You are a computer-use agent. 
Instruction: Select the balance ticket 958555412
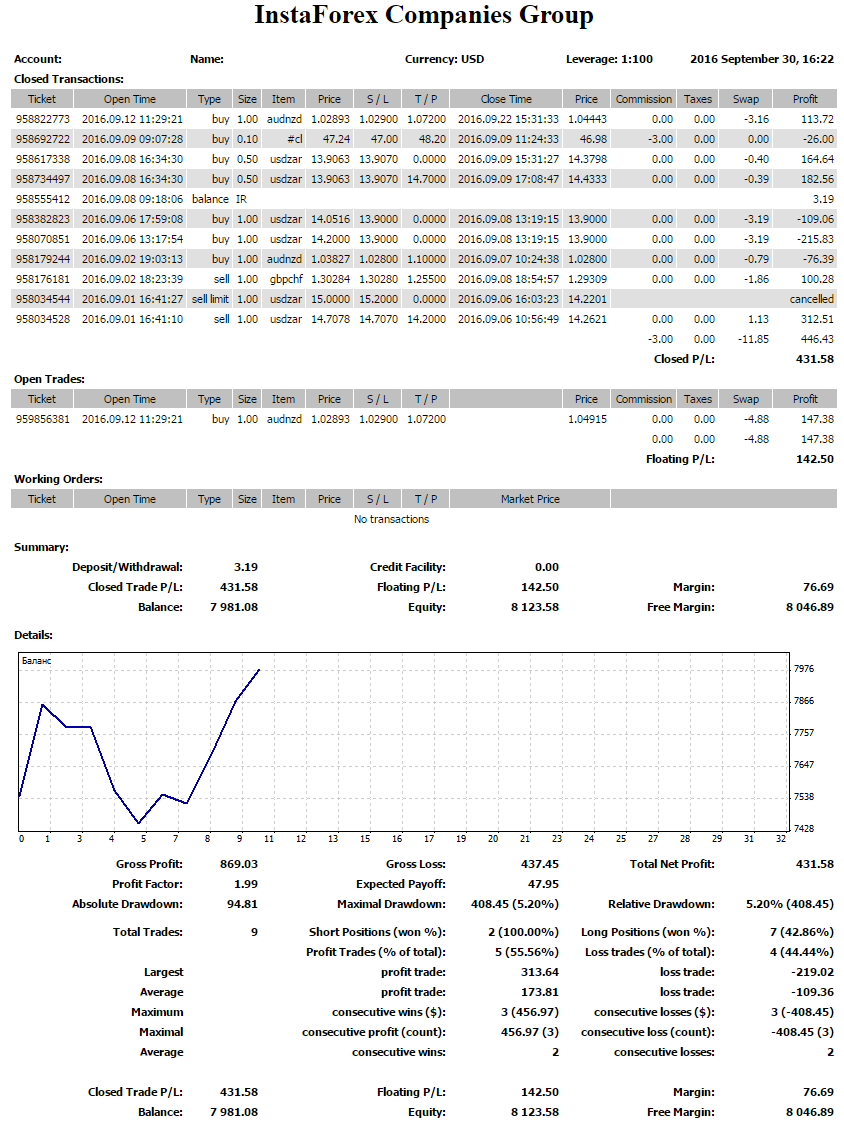click(42, 199)
